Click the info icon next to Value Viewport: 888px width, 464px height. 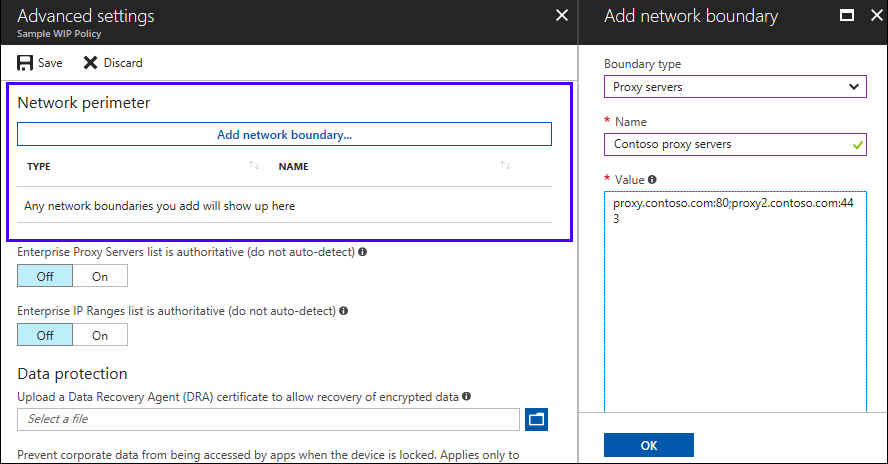tap(652, 180)
